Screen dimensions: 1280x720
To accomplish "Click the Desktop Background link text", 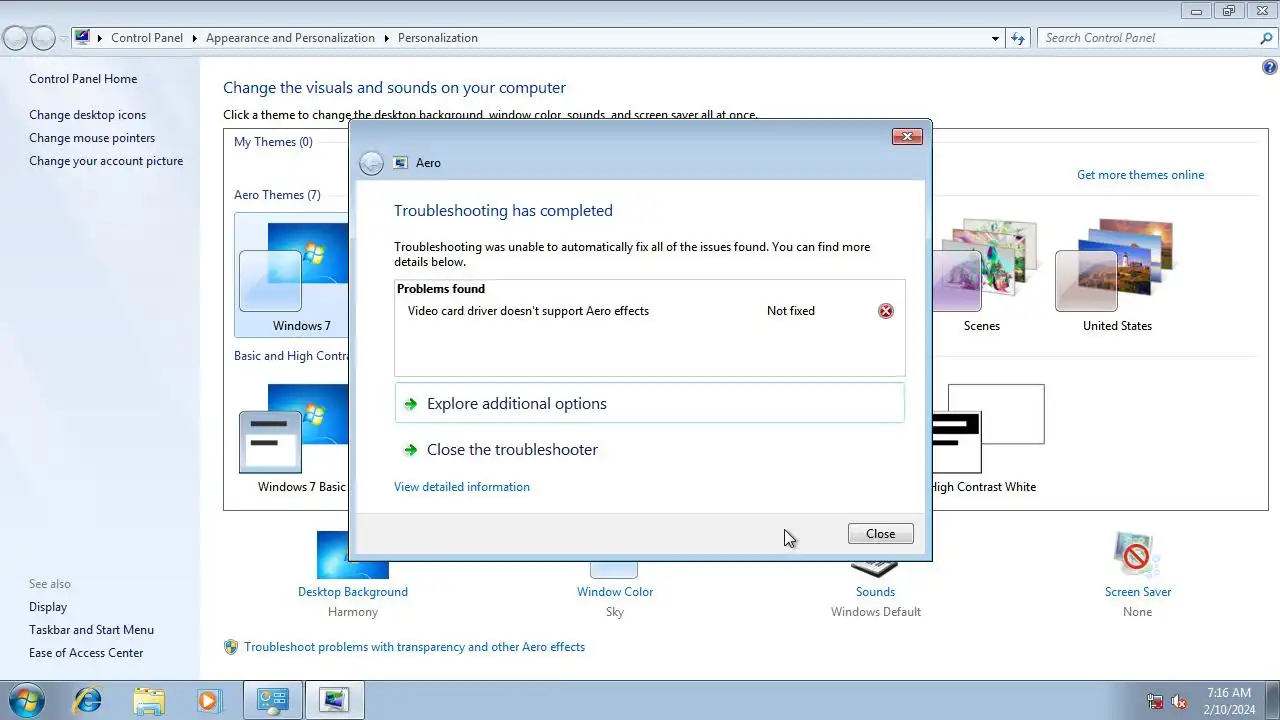I will tap(352, 592).
